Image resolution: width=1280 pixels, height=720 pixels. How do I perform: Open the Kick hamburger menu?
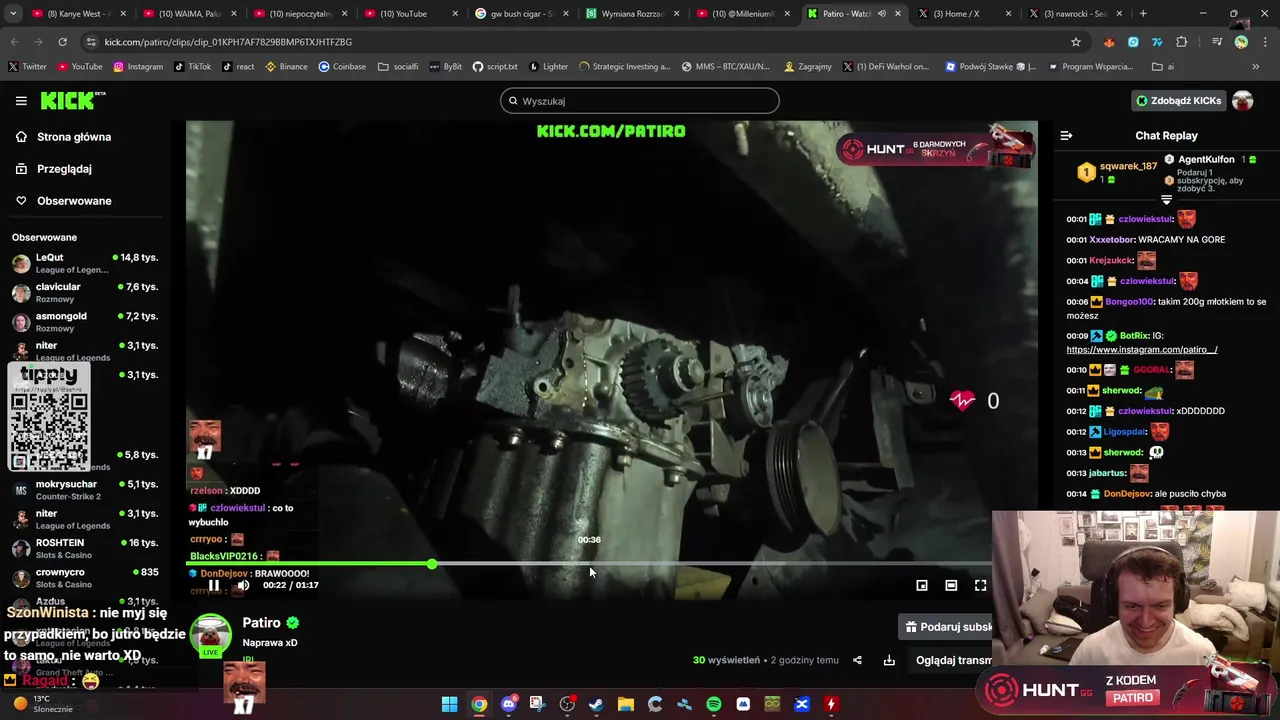(21, 101)
